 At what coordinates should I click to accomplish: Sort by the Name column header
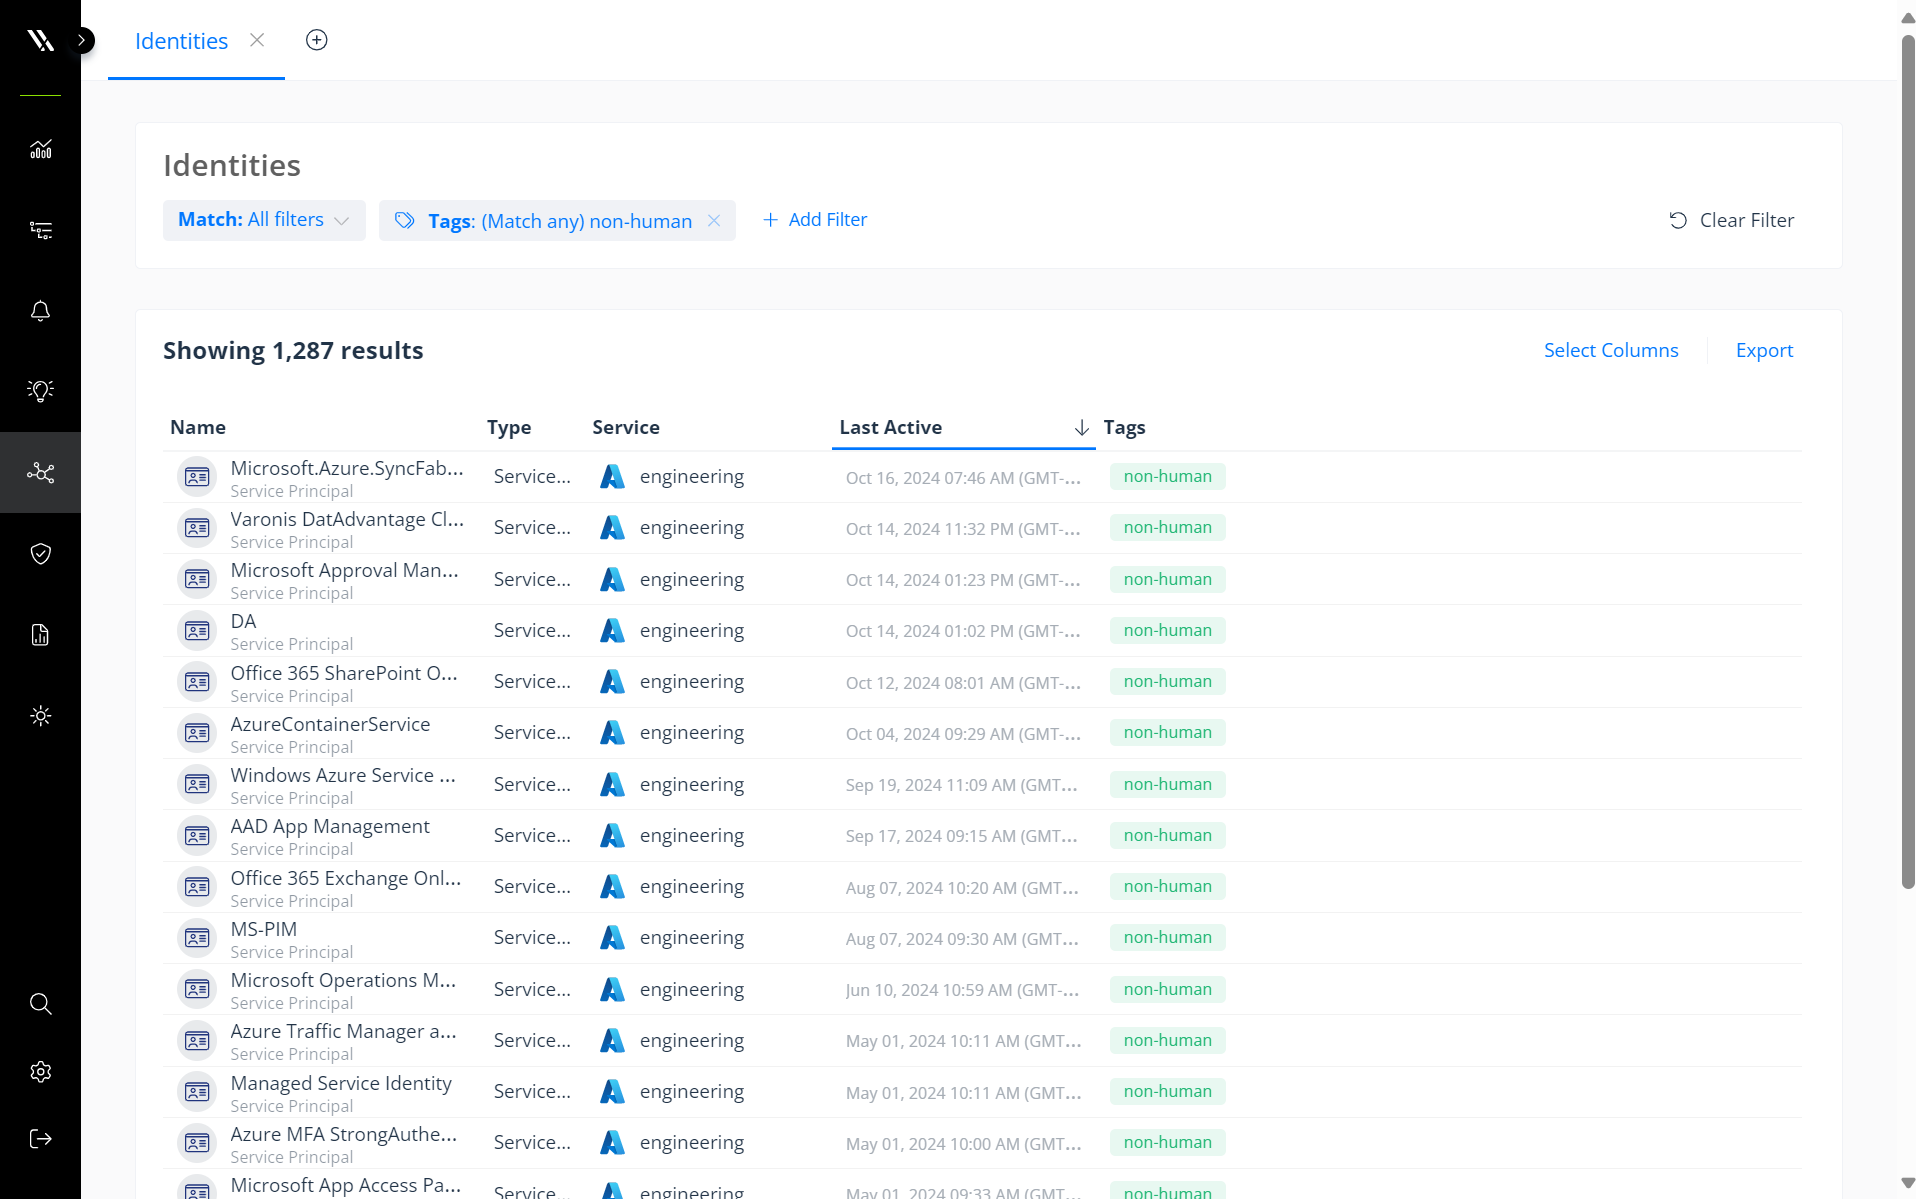(x=198, y=427)
